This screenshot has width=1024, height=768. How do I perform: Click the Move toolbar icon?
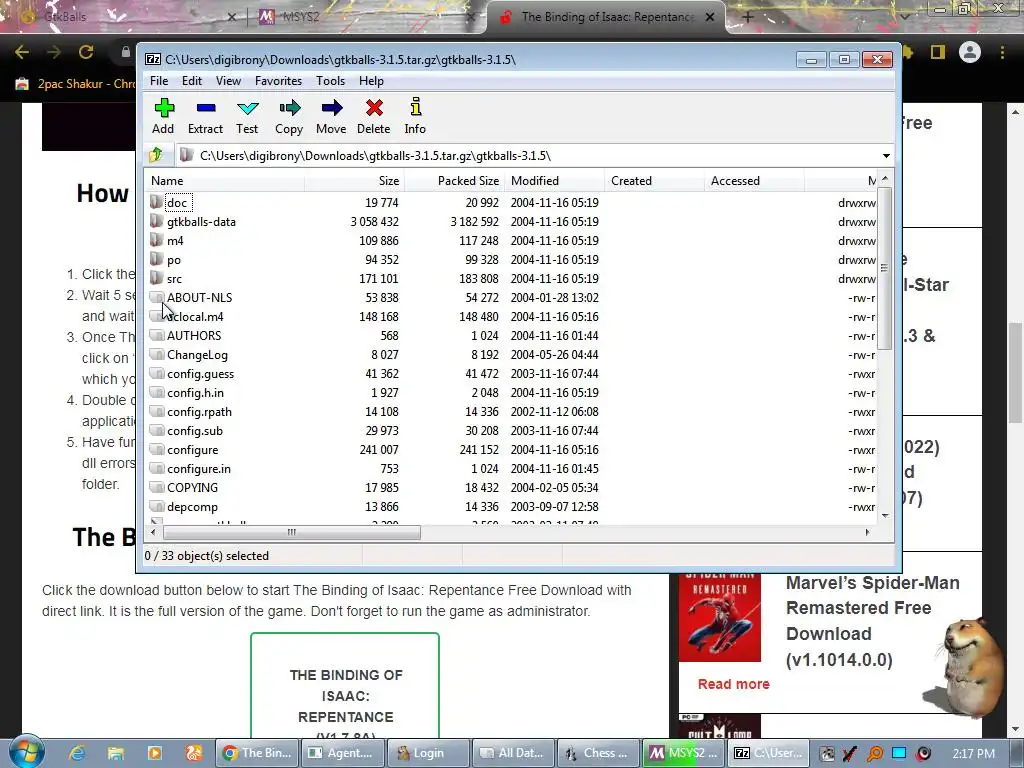coord(332,108)
